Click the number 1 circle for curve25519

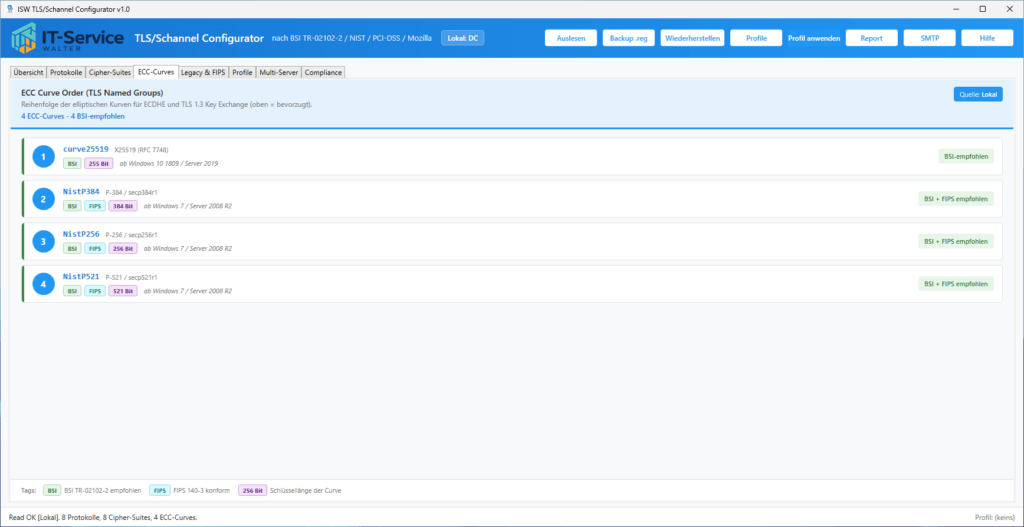(x=43, y=157)
